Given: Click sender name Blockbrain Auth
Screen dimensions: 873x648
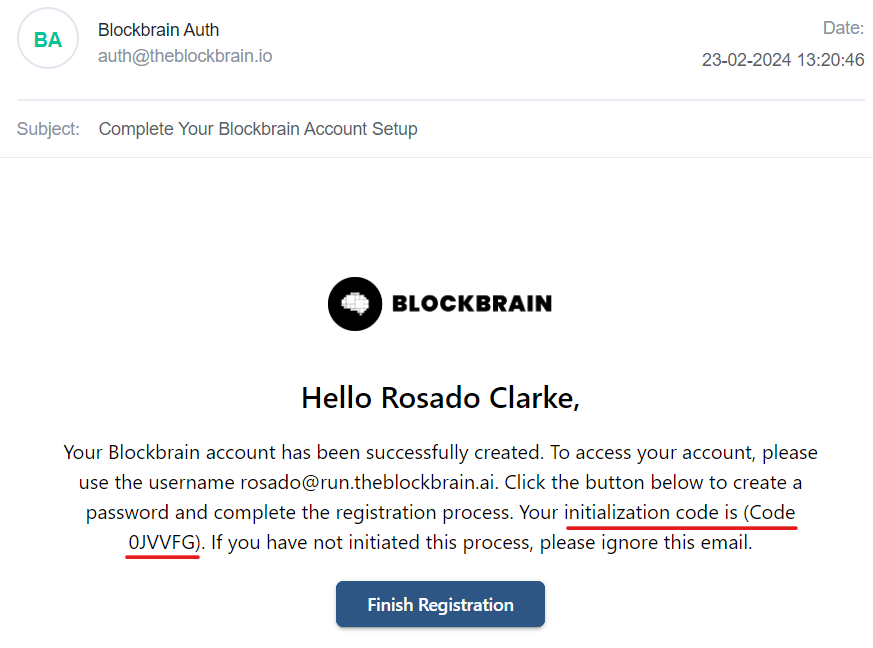Looking at the screenshot, I should (158, 30).
